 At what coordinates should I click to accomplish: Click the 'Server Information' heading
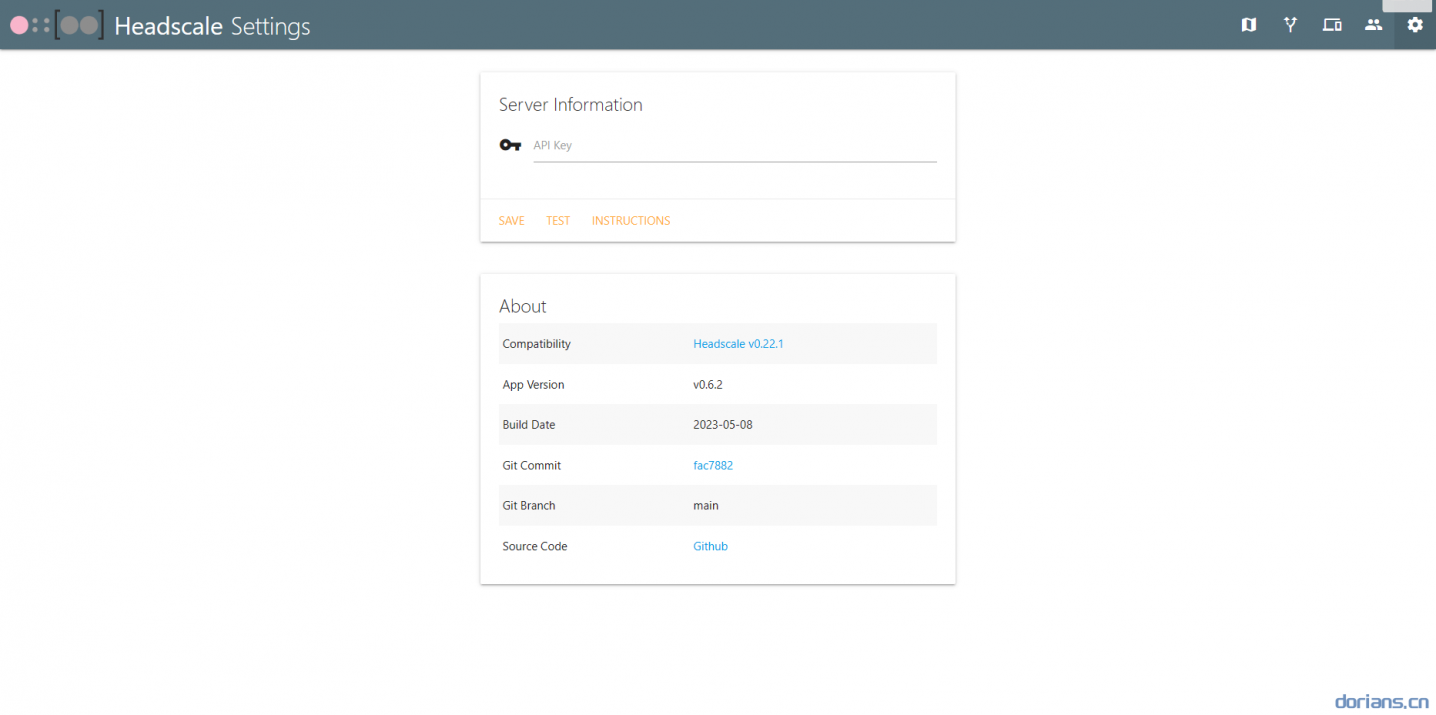tap(570, 105)
